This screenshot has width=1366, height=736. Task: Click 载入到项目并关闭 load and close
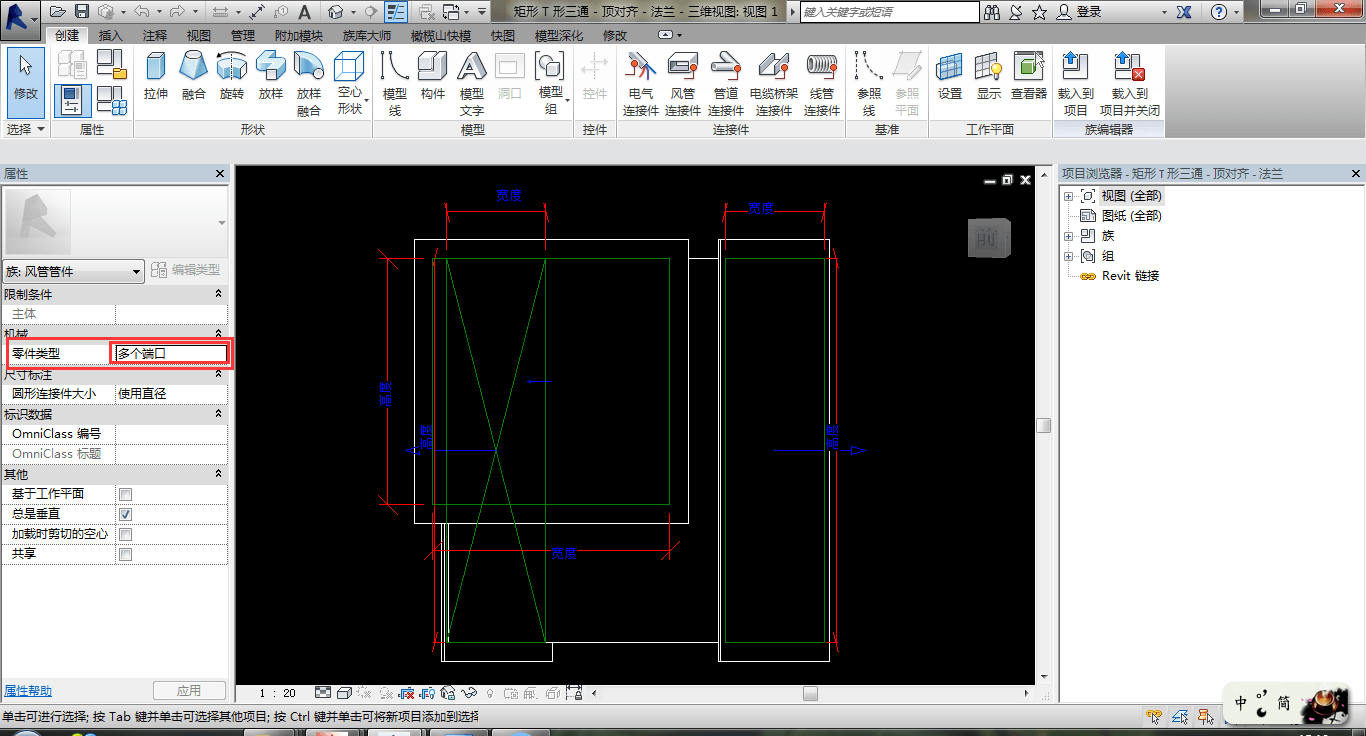point(1130,84)
